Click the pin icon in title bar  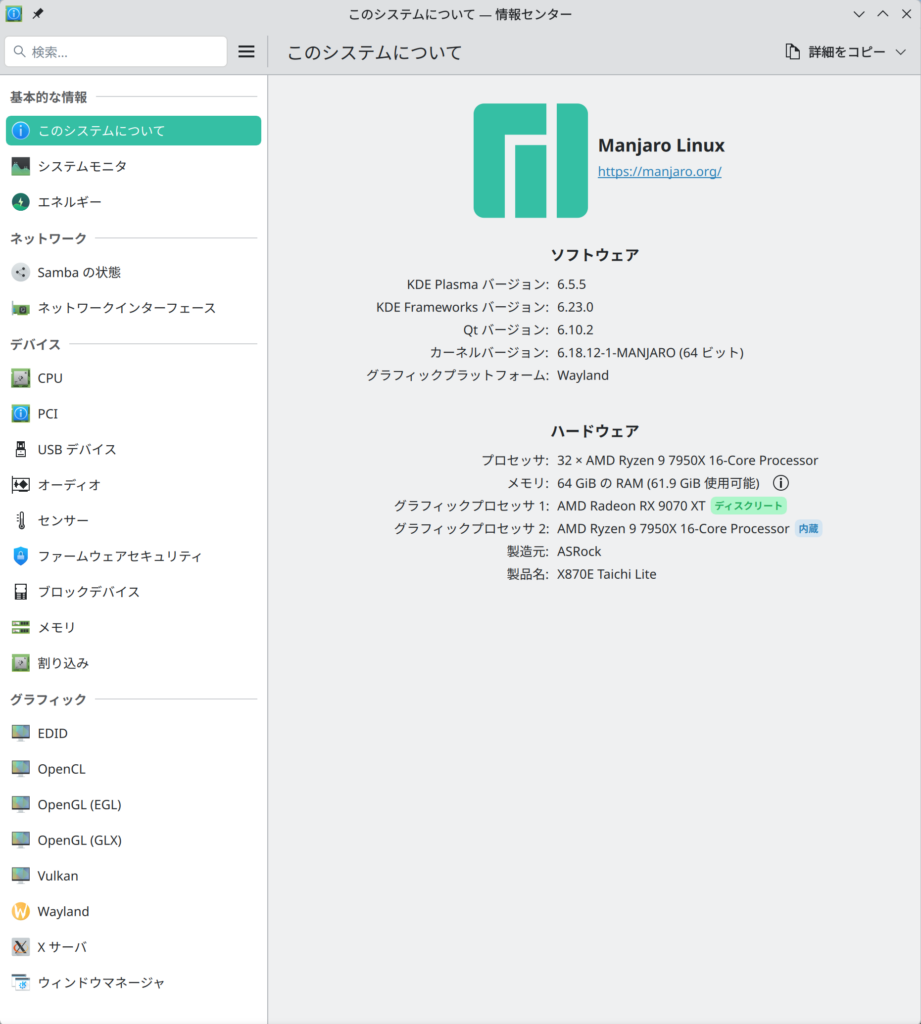point(38,14)
